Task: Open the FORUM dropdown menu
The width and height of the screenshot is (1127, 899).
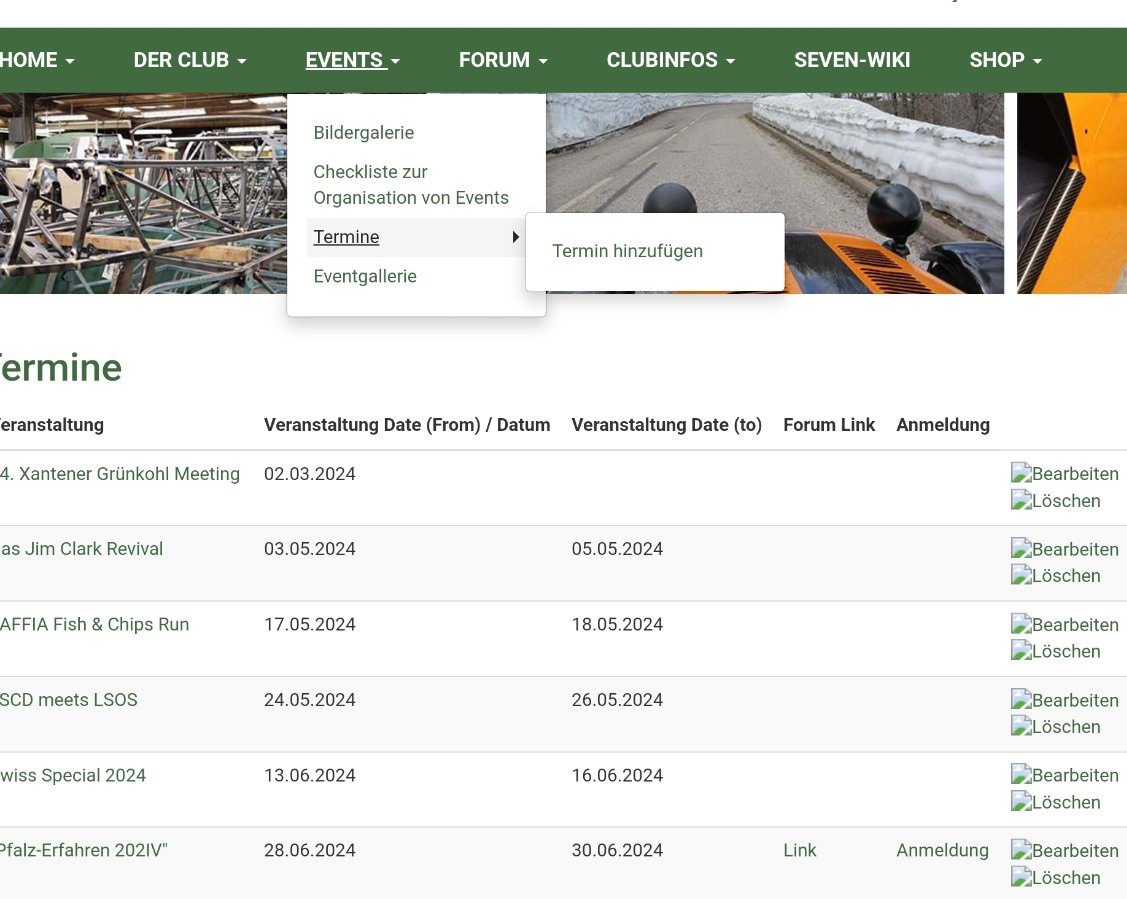Action: [503, 60]
